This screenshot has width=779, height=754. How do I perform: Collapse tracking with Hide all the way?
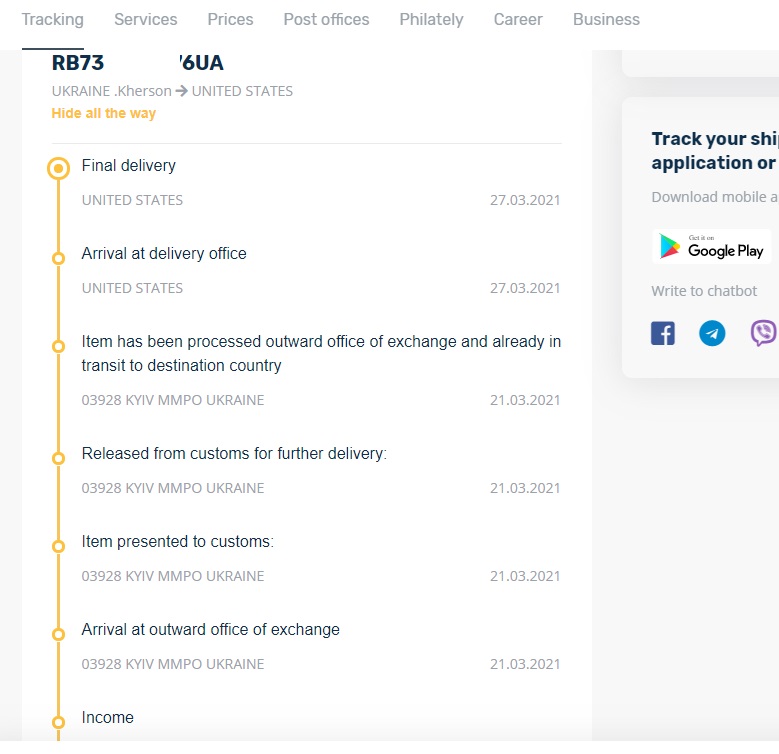pos(104,113)
